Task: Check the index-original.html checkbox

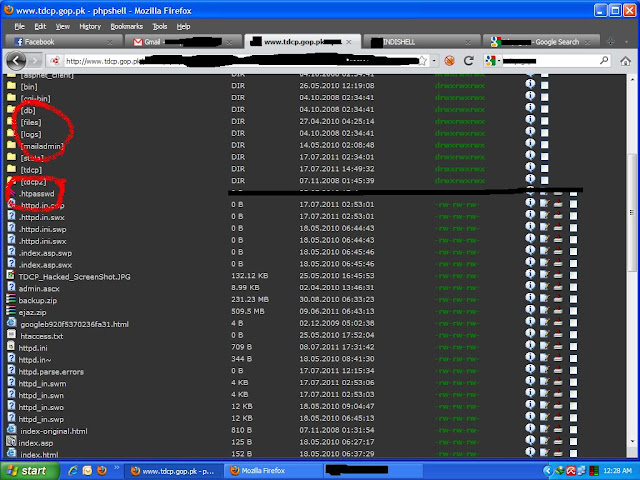Action: click(573, 430)
